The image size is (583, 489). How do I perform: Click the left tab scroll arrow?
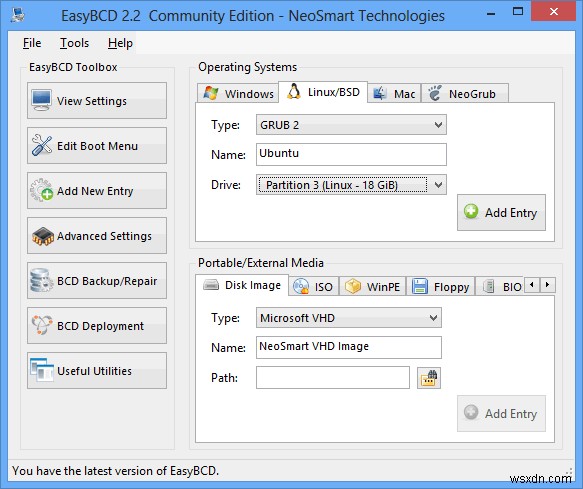click(x=532, y=285)
